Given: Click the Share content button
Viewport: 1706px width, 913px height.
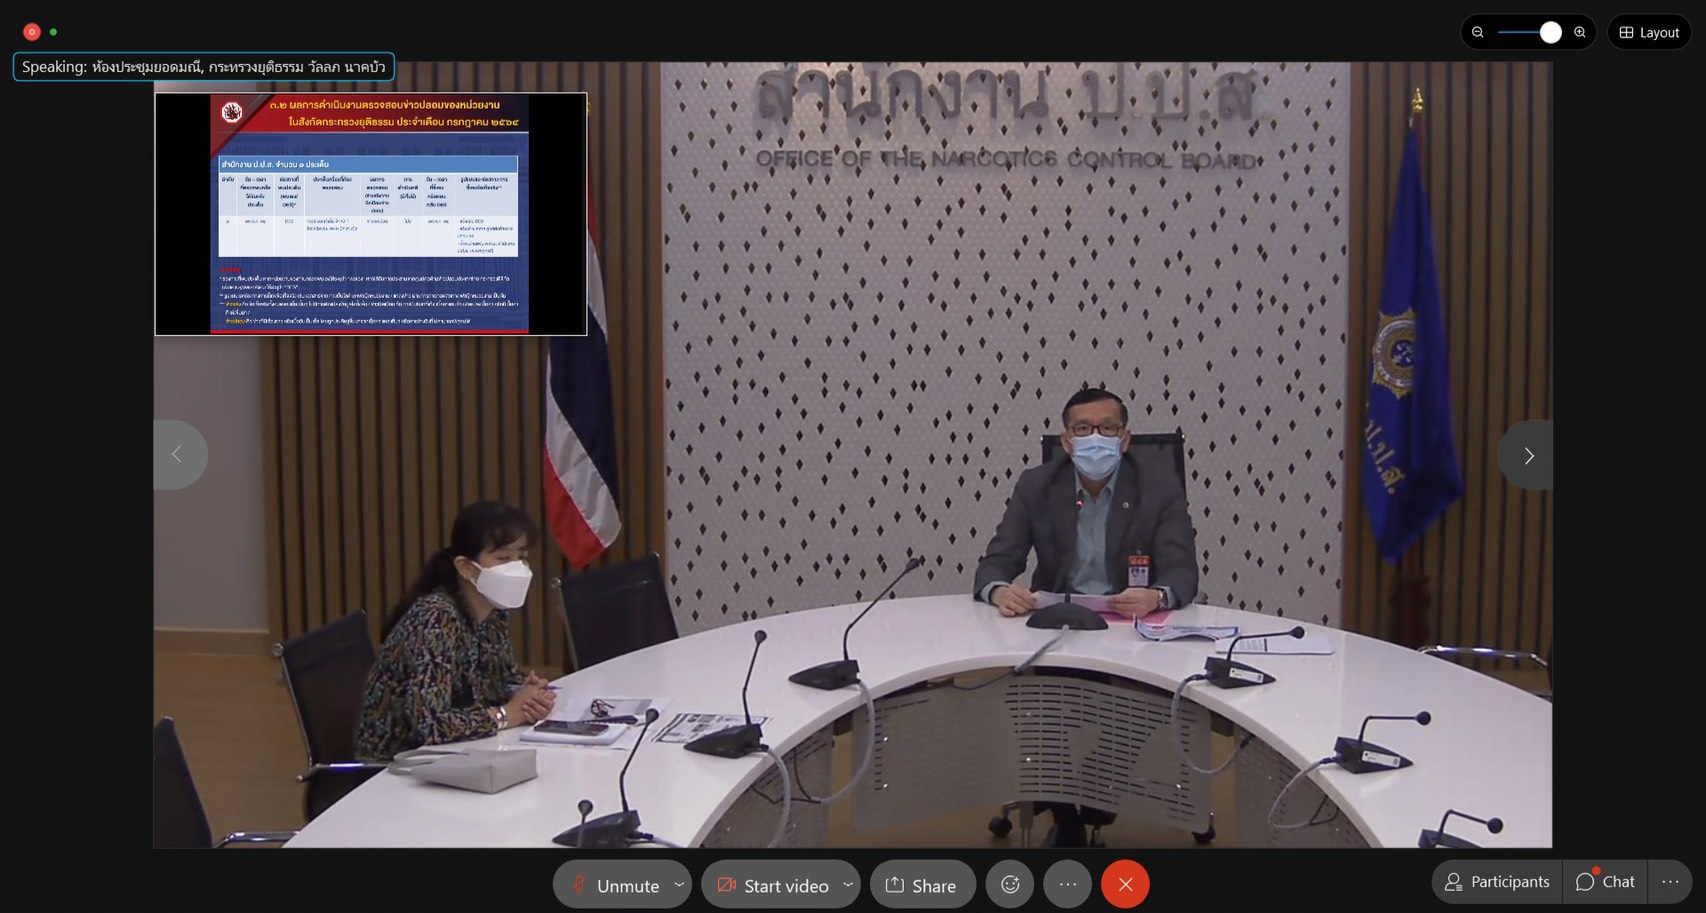Looking at the screenshot, I should (922, 885).
